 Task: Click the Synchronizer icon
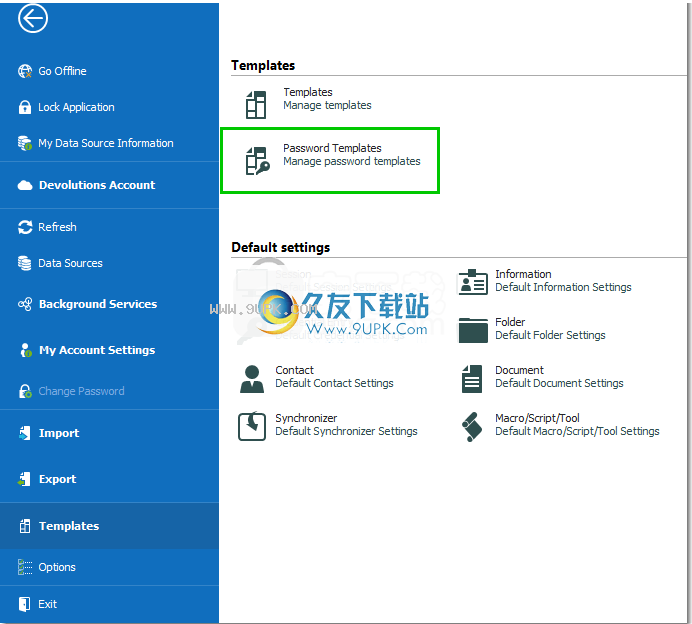tap(252, 426)
